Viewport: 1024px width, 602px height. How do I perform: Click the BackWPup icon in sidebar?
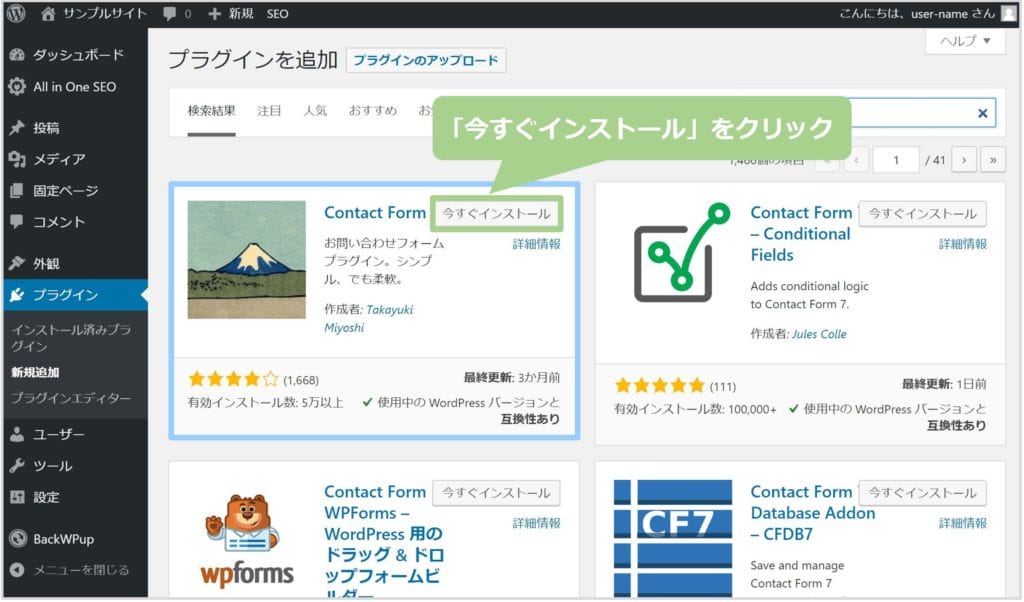[18, 539]
